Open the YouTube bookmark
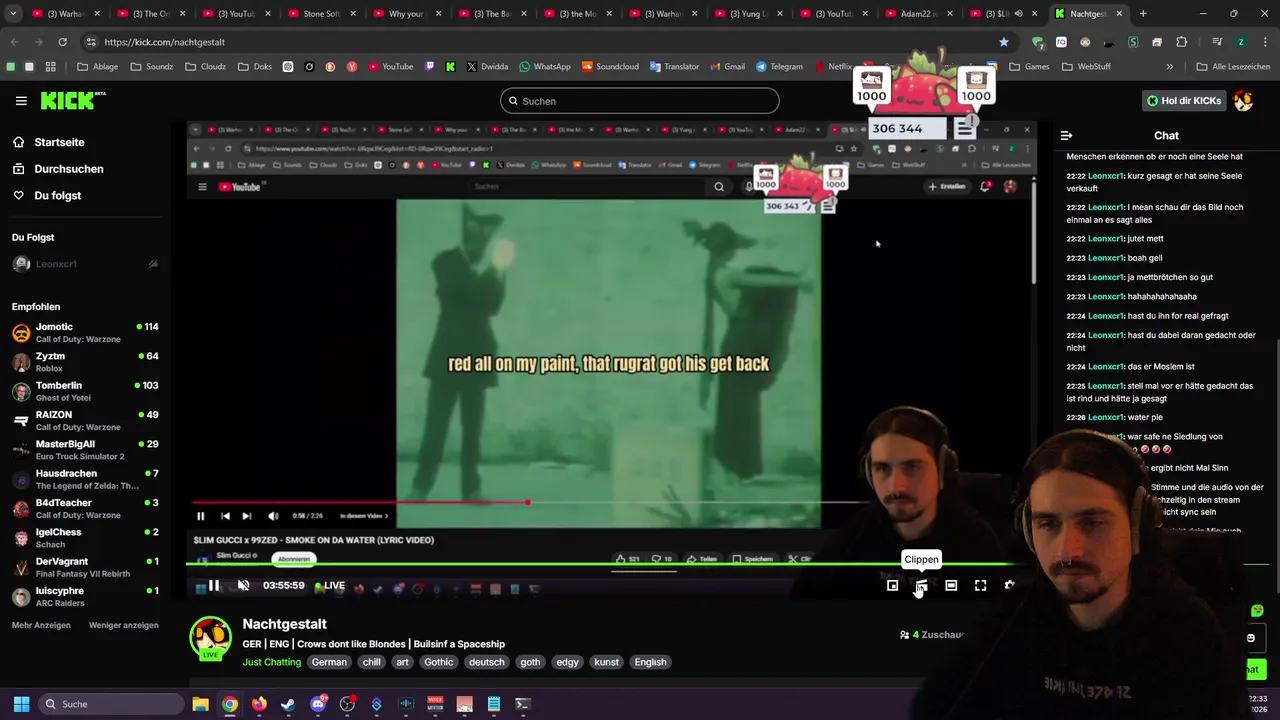 (x=390, y=67)
